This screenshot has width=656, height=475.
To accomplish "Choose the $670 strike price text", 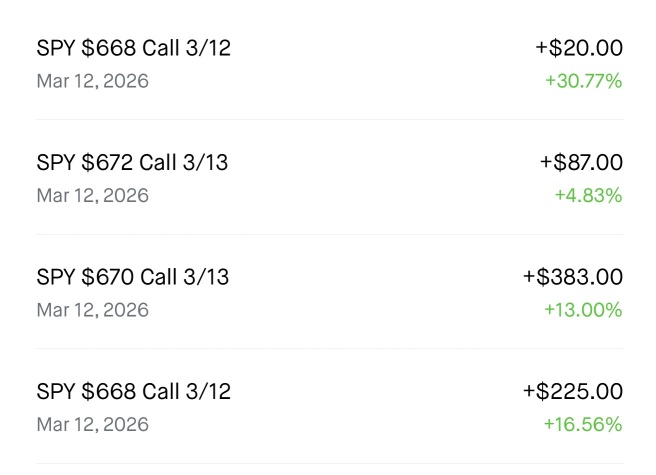I will click(x=108, y=277).
